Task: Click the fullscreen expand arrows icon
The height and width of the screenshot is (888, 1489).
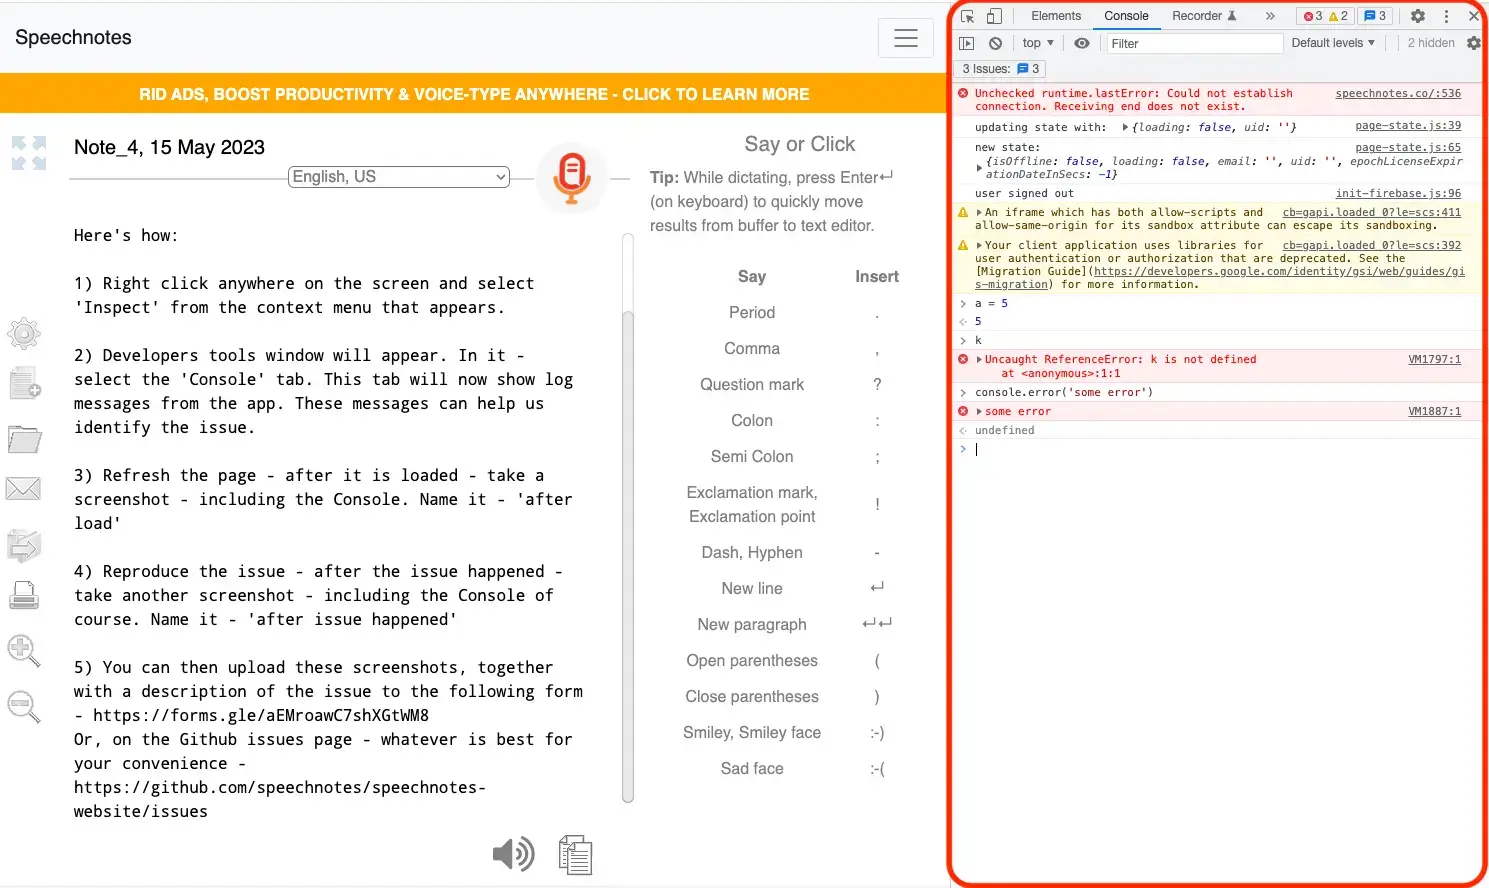Action: [x=29, y=153]
